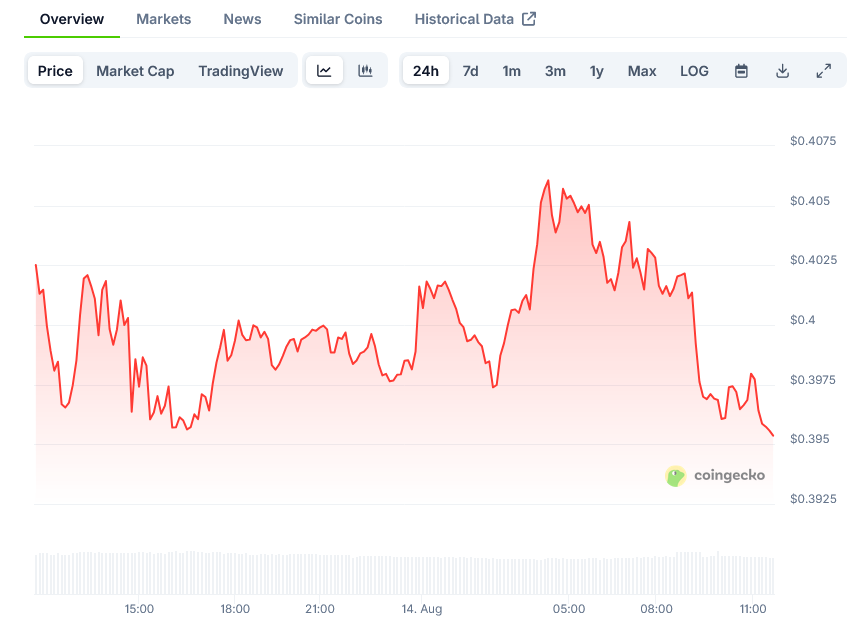The height and width of the screenshot is (630, 847).
Task: Click the 15:00 time axis label
Action: [139, 609]
